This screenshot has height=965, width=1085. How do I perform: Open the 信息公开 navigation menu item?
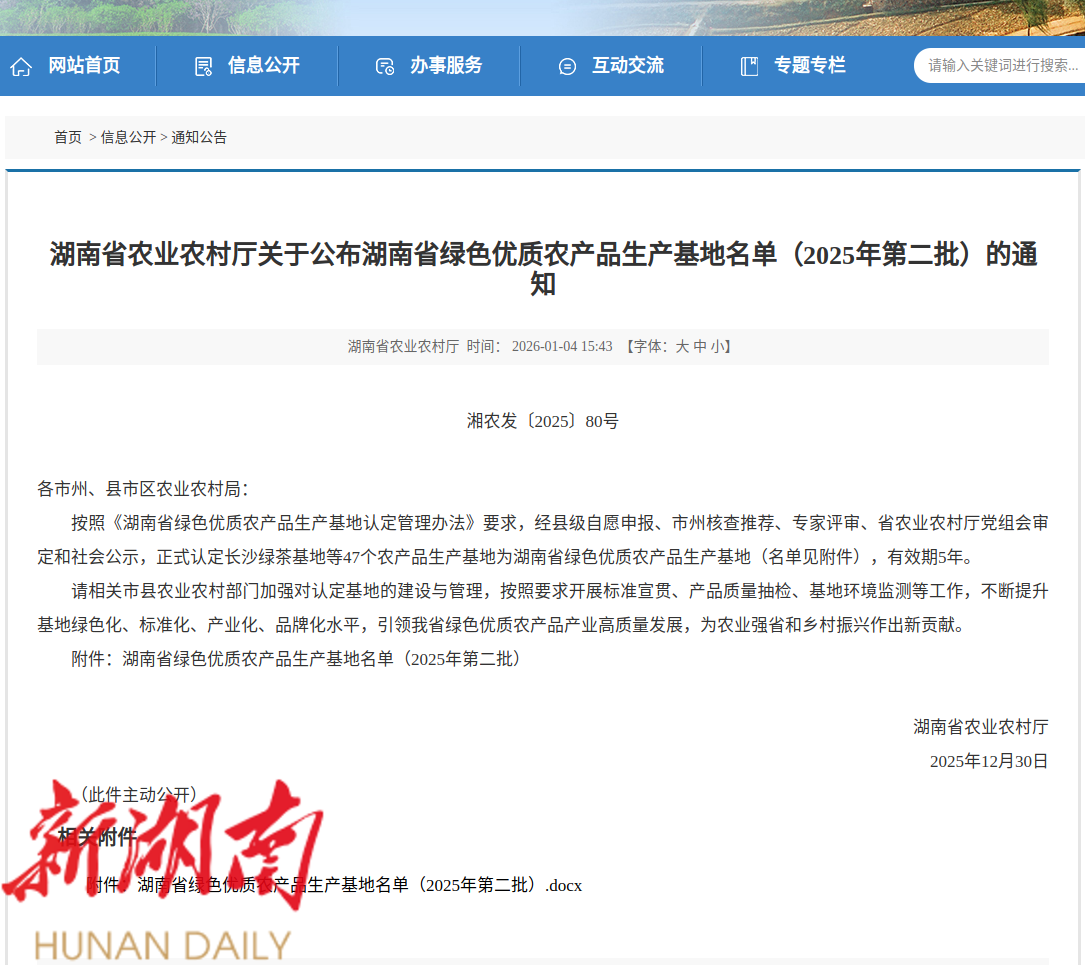tap(264, 66)
